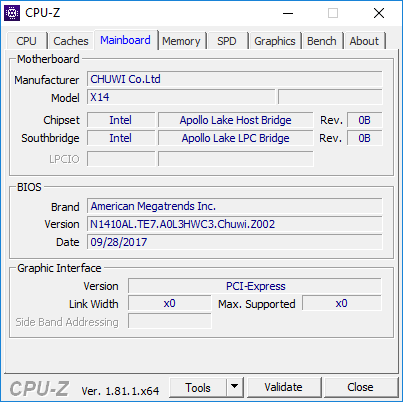
Task: Close the window with the X icon
Action: tap(379, 13)
